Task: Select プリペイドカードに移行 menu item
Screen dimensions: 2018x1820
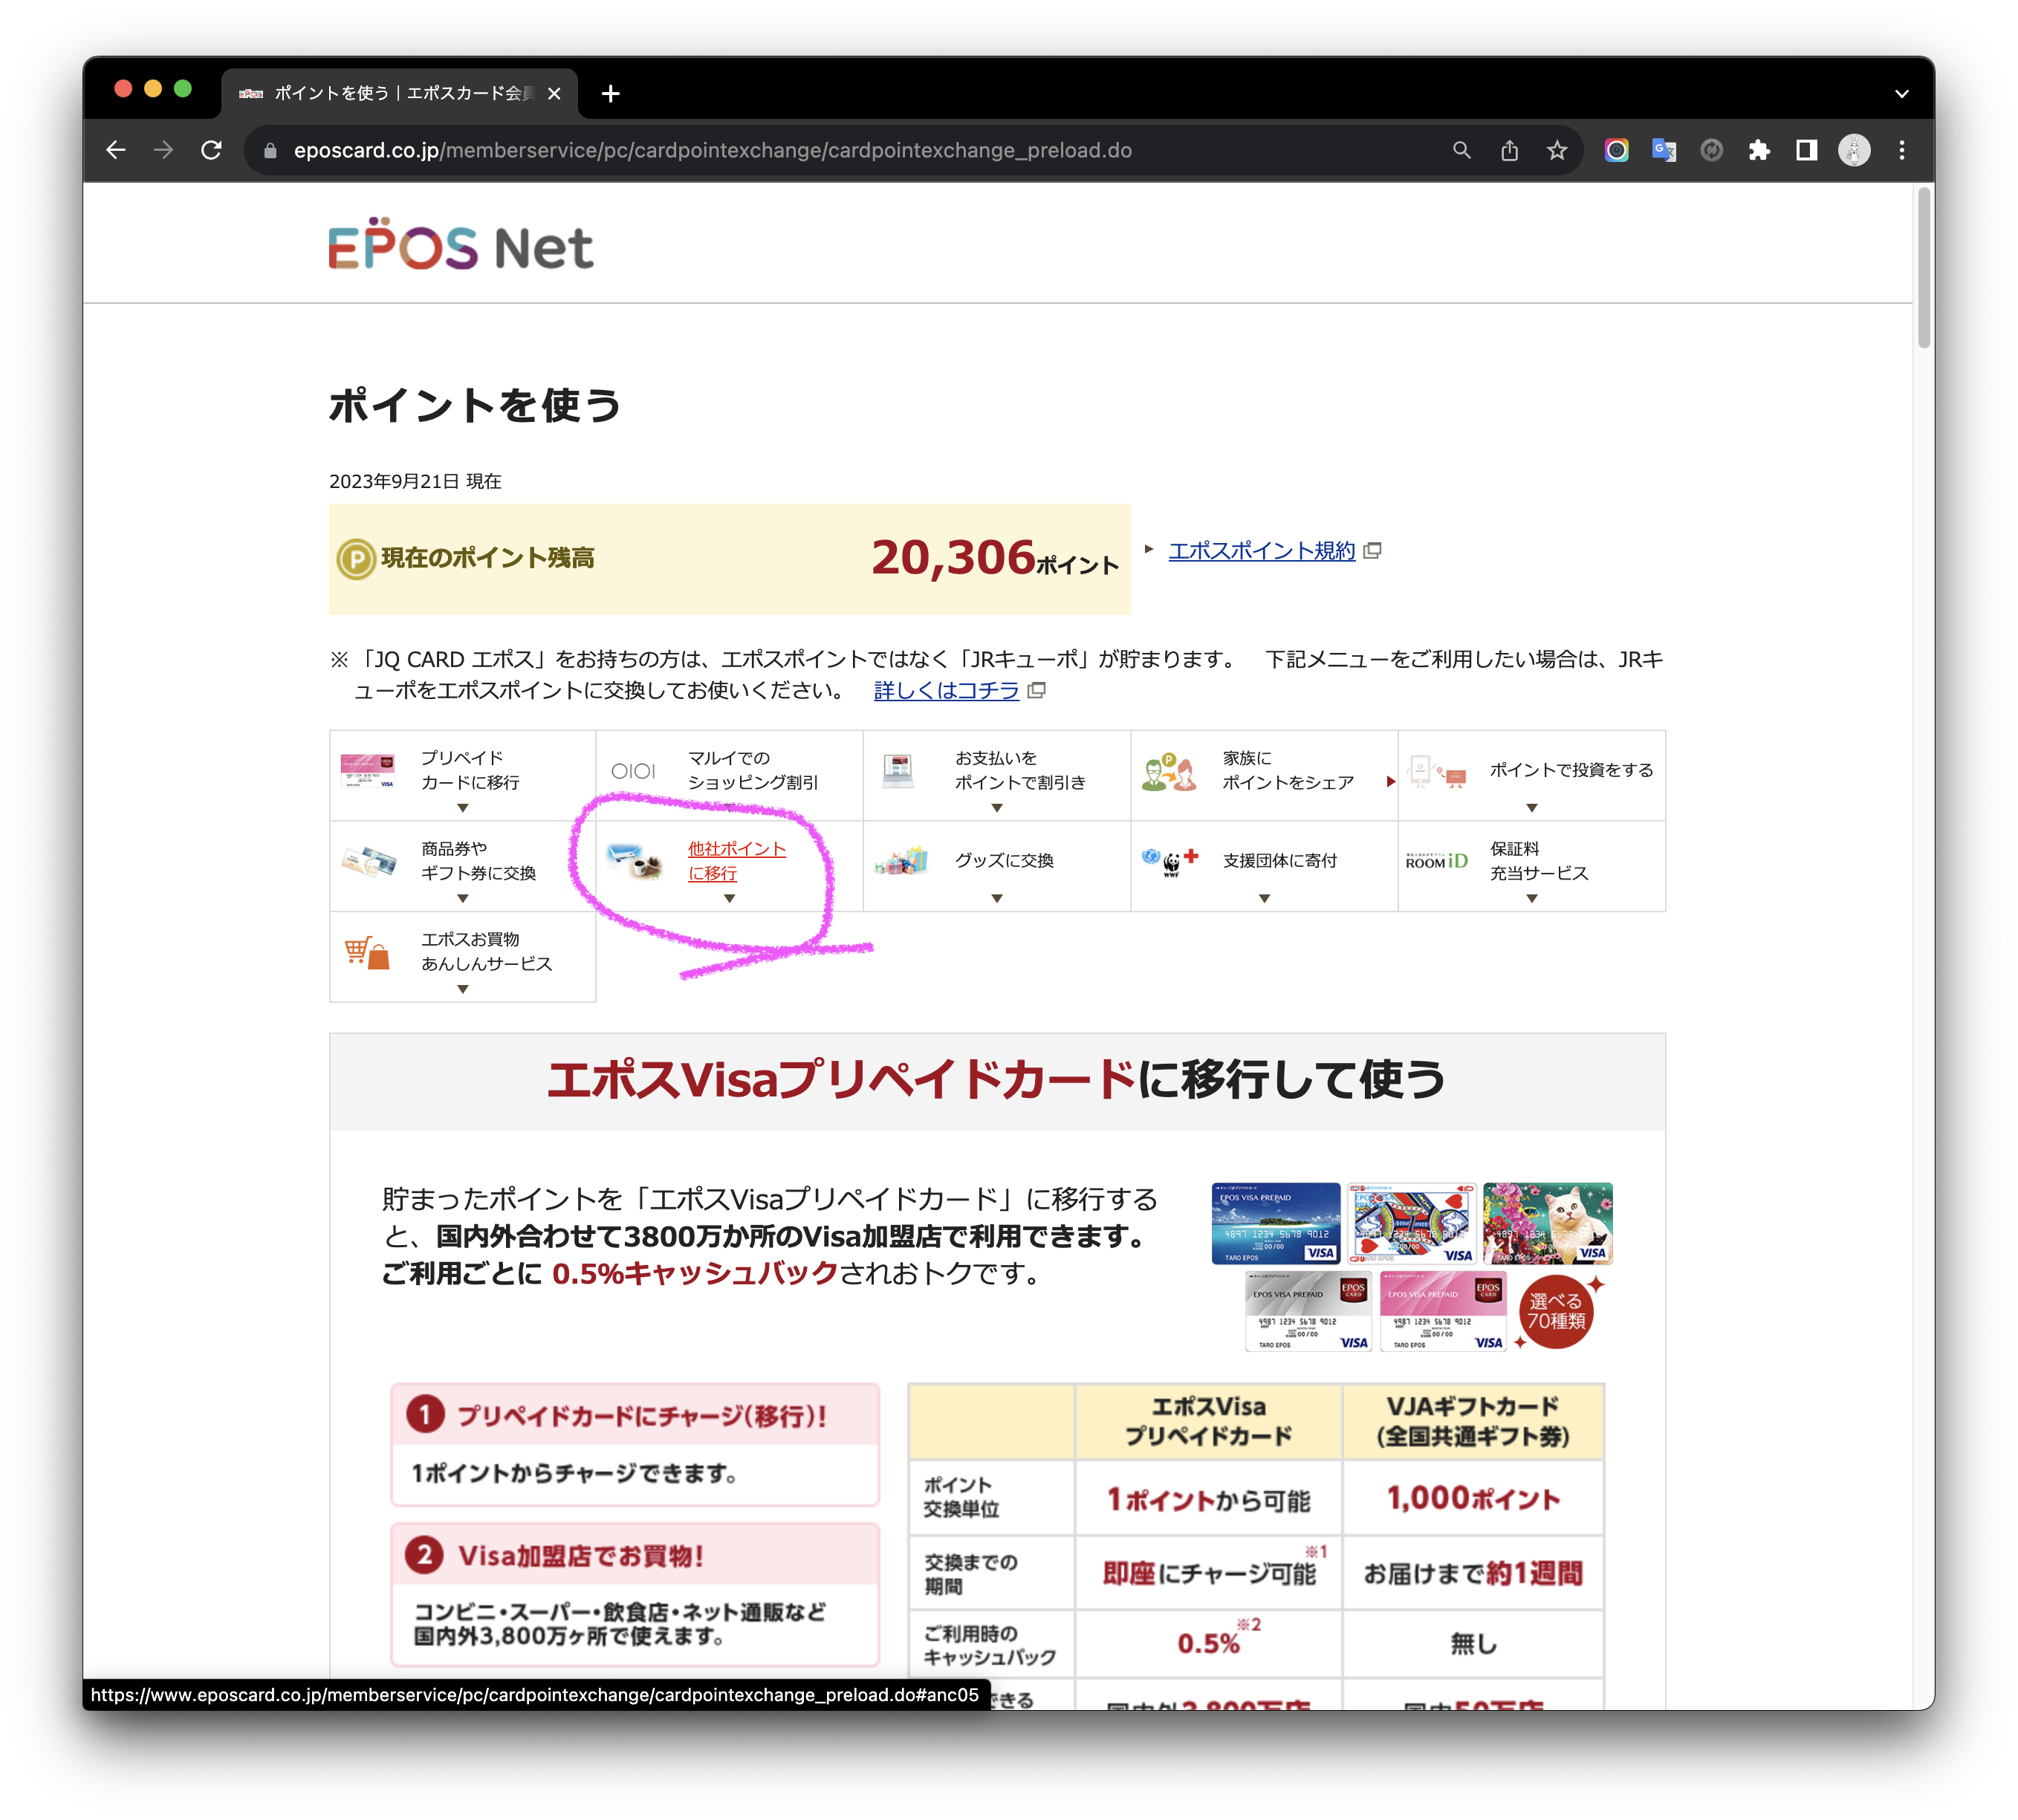Action: (x=469, y=770)
